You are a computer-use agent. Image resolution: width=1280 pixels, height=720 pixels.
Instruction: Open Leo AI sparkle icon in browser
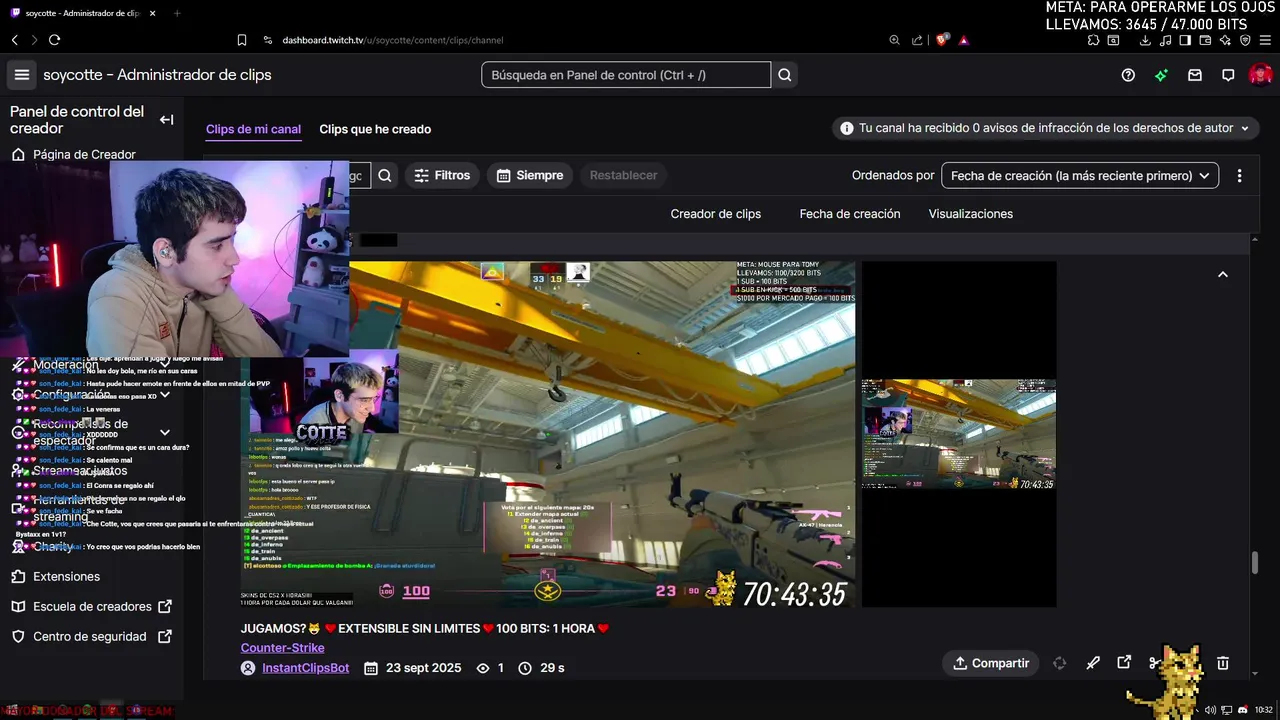coord(1225,40)
